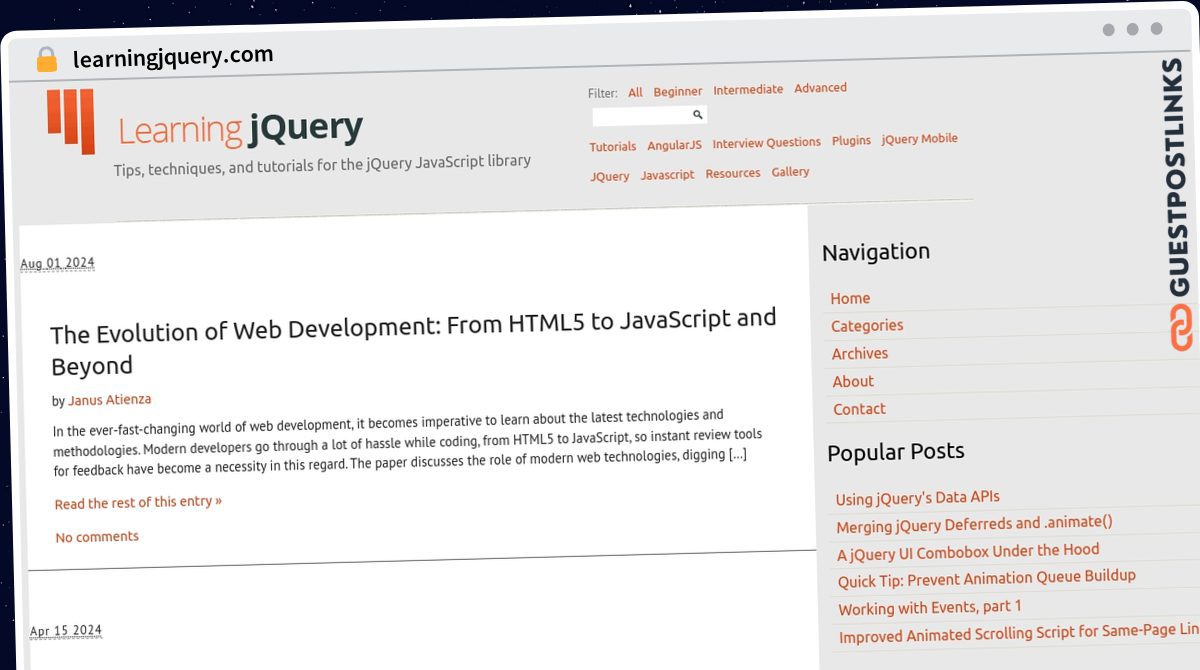Select the Advanced filter option
This screenshot has height=670, width=1200.
tap(820, 88)
